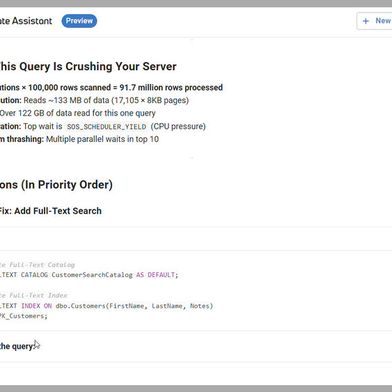Click 'Over 122 GB of data read' line
This screenshot has height=392, width=392.
tap(78, 113)
